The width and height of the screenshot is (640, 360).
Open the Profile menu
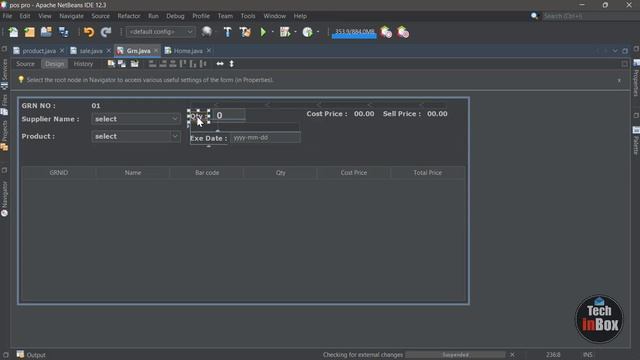coord(201,16)
